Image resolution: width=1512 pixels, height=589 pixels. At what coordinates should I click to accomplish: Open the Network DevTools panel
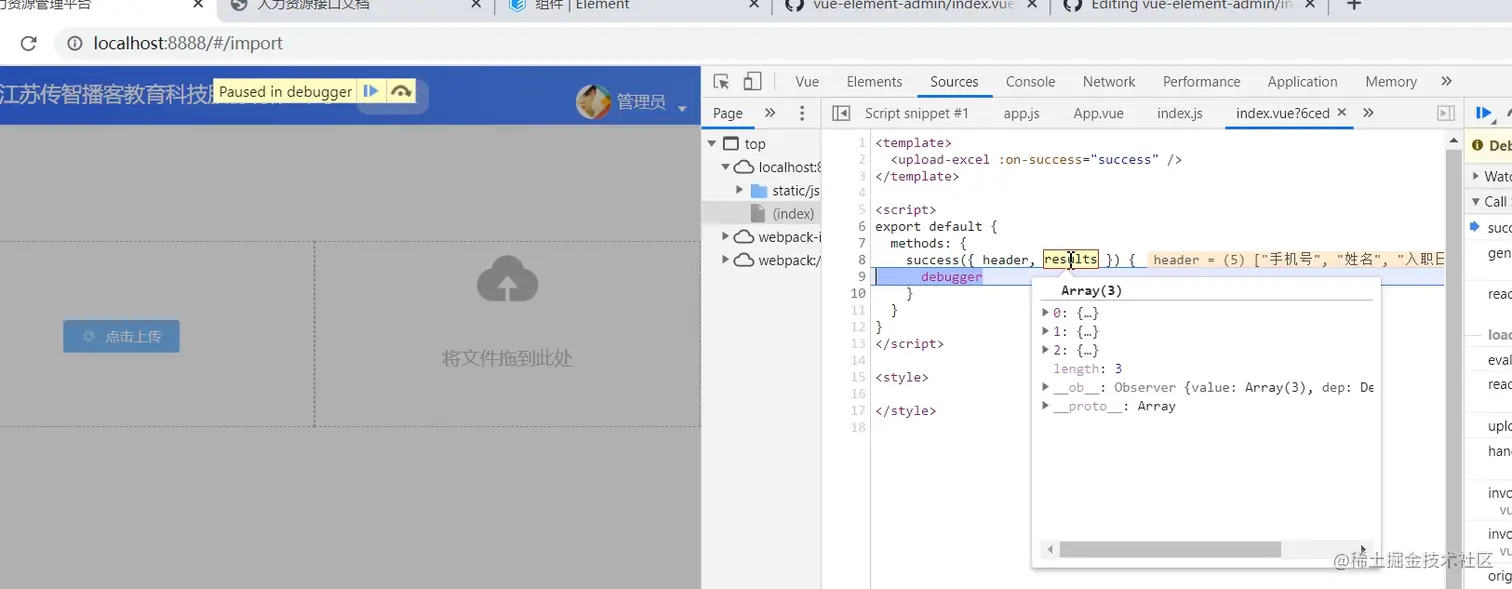pos(1109,82)
